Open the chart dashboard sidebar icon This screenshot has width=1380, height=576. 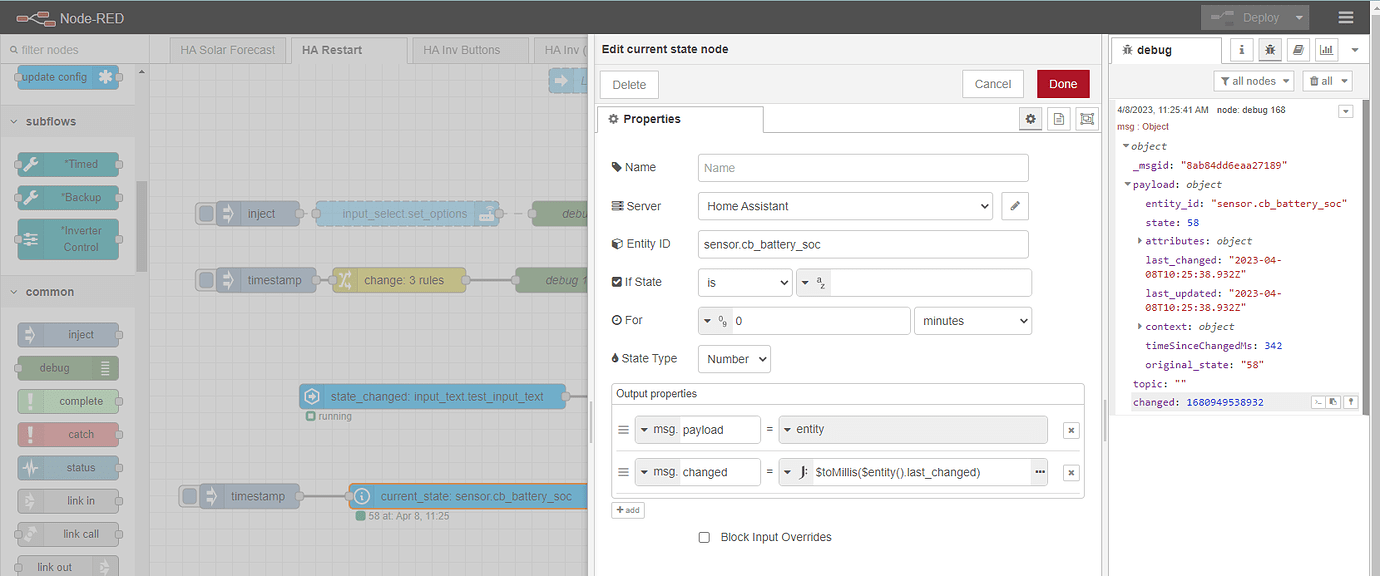1326,49
